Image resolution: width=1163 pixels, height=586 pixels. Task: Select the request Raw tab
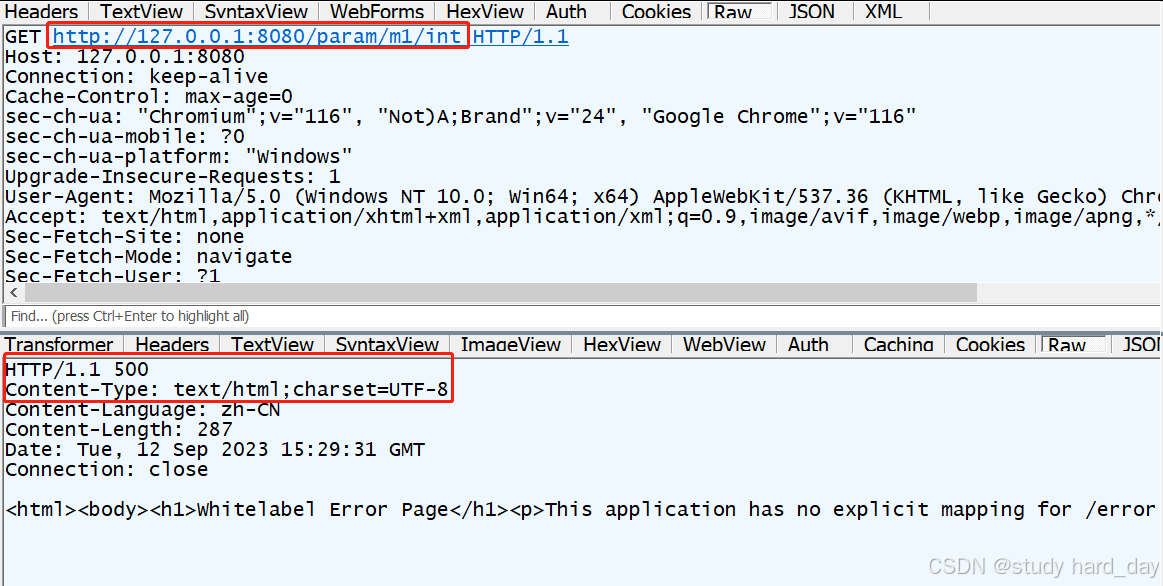point(739,12)
